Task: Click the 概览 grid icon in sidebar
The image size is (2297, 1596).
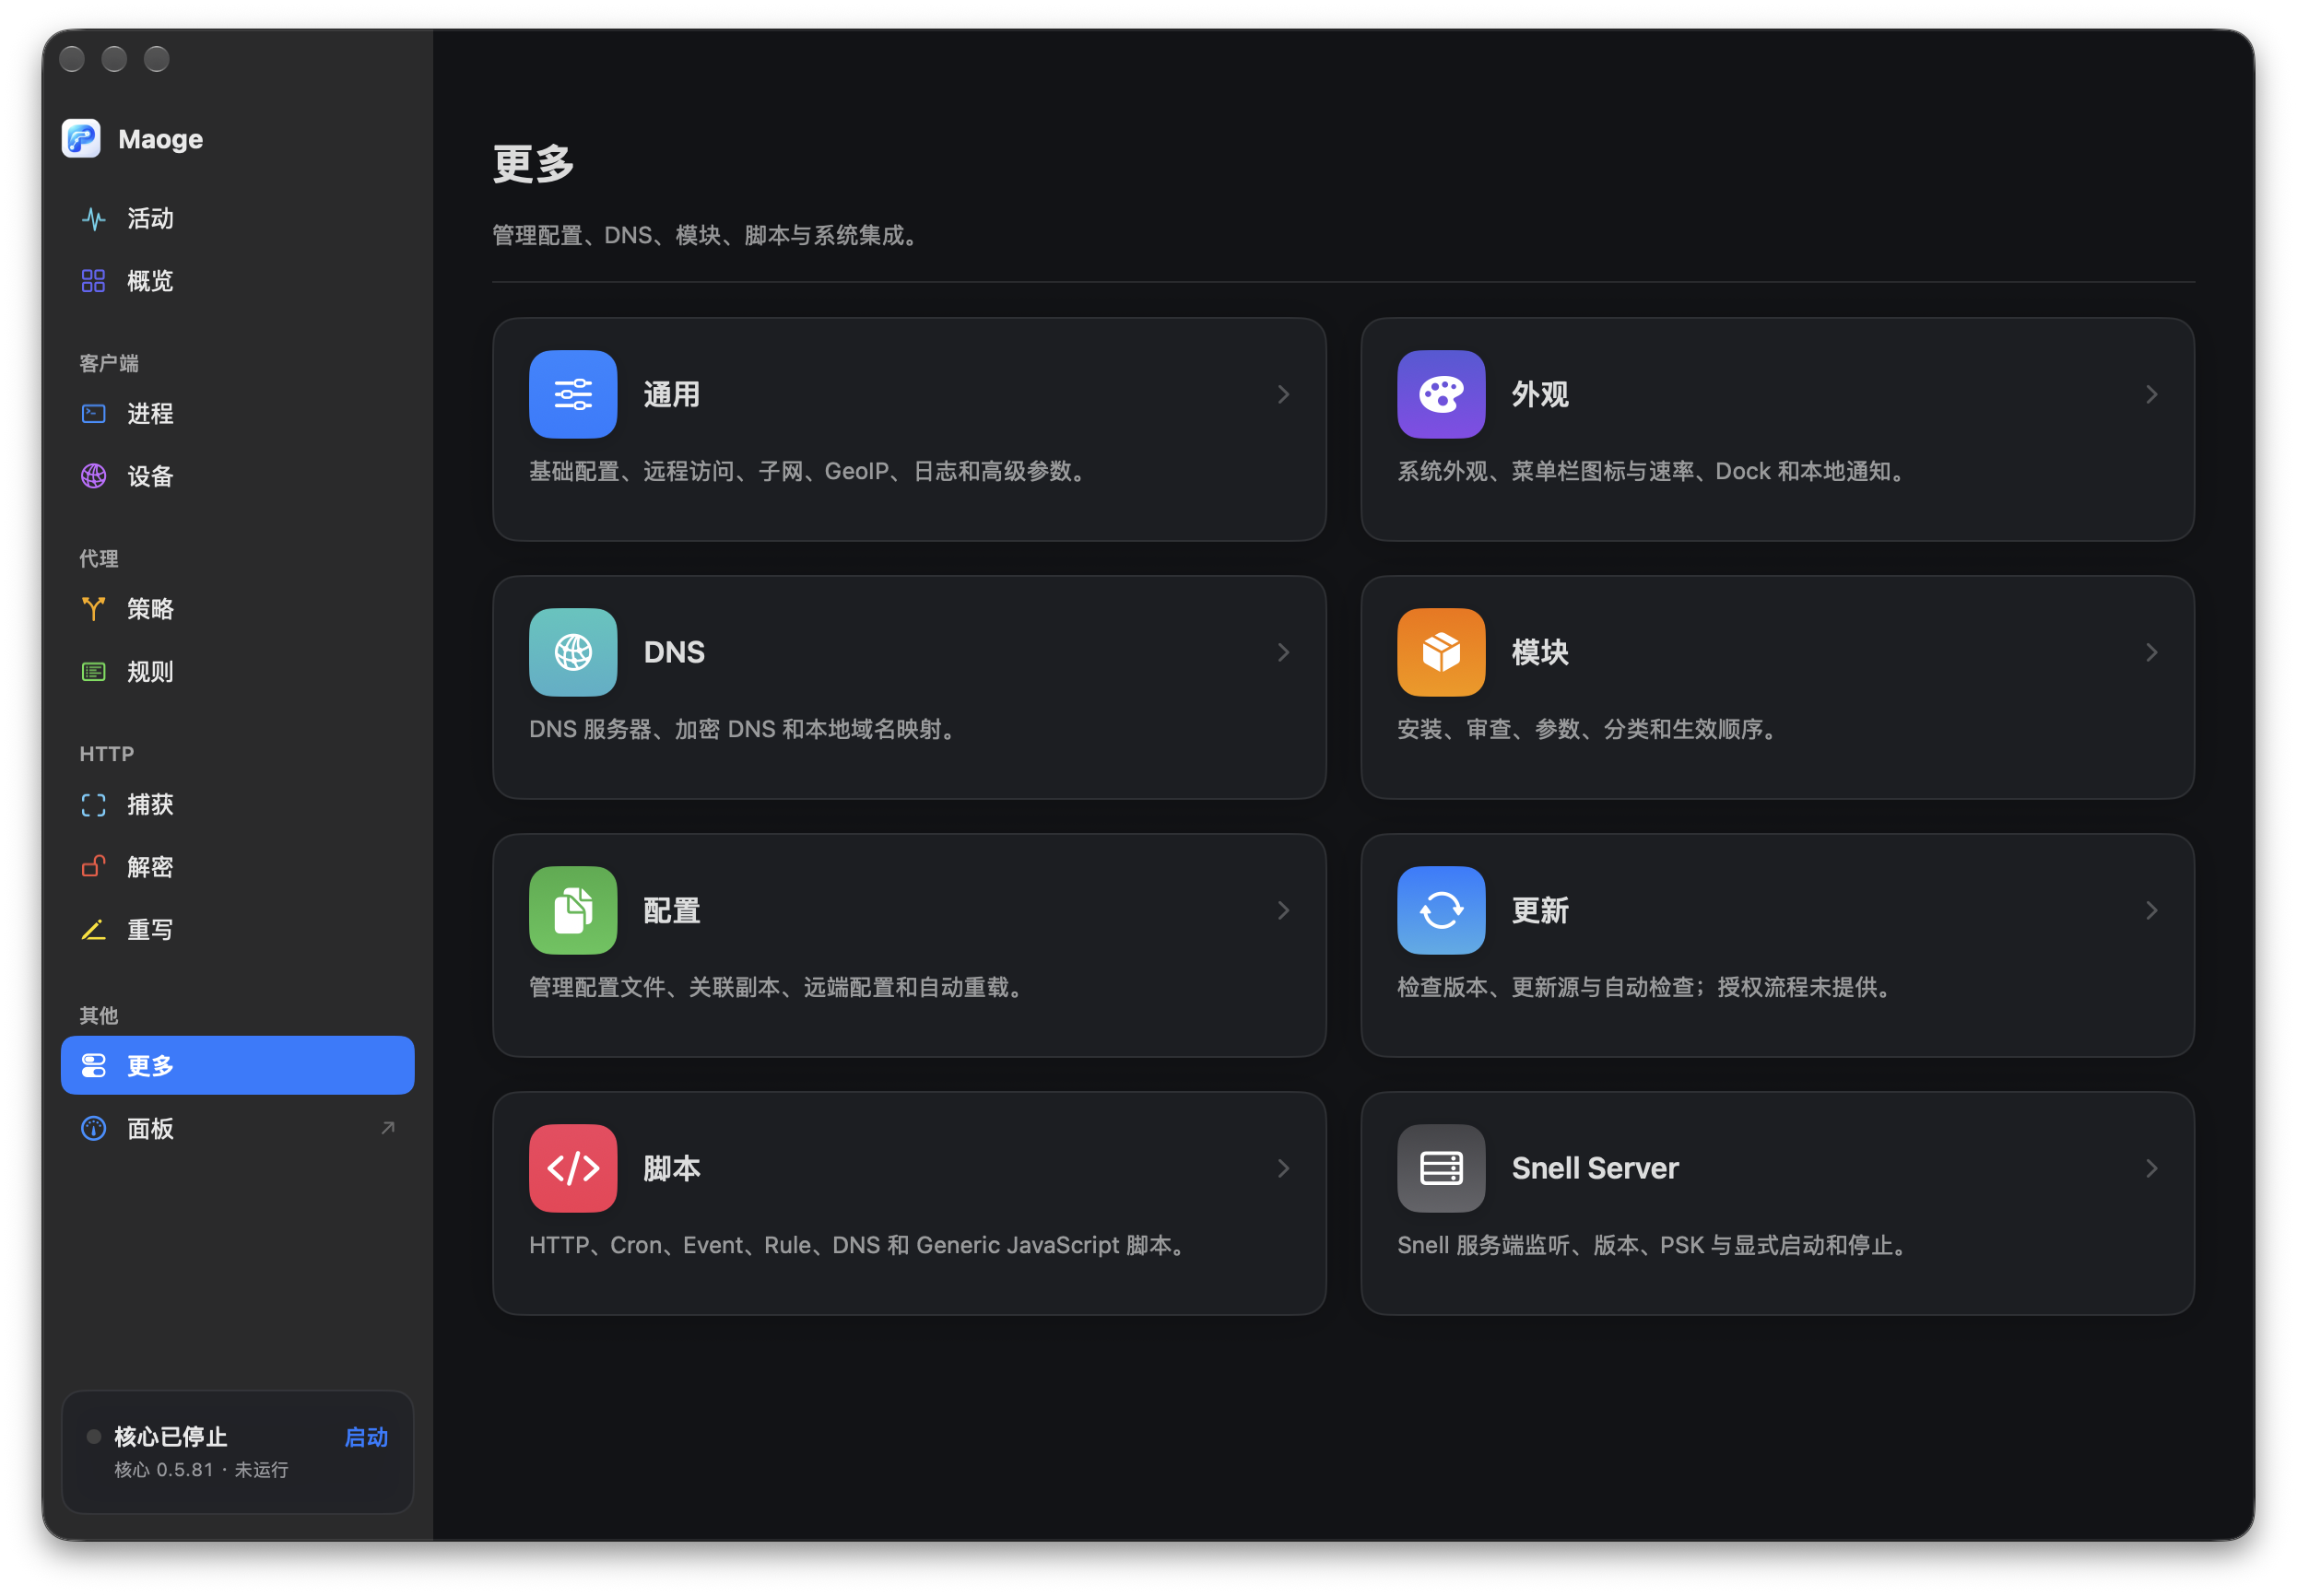Action: [x=93, y=281]
